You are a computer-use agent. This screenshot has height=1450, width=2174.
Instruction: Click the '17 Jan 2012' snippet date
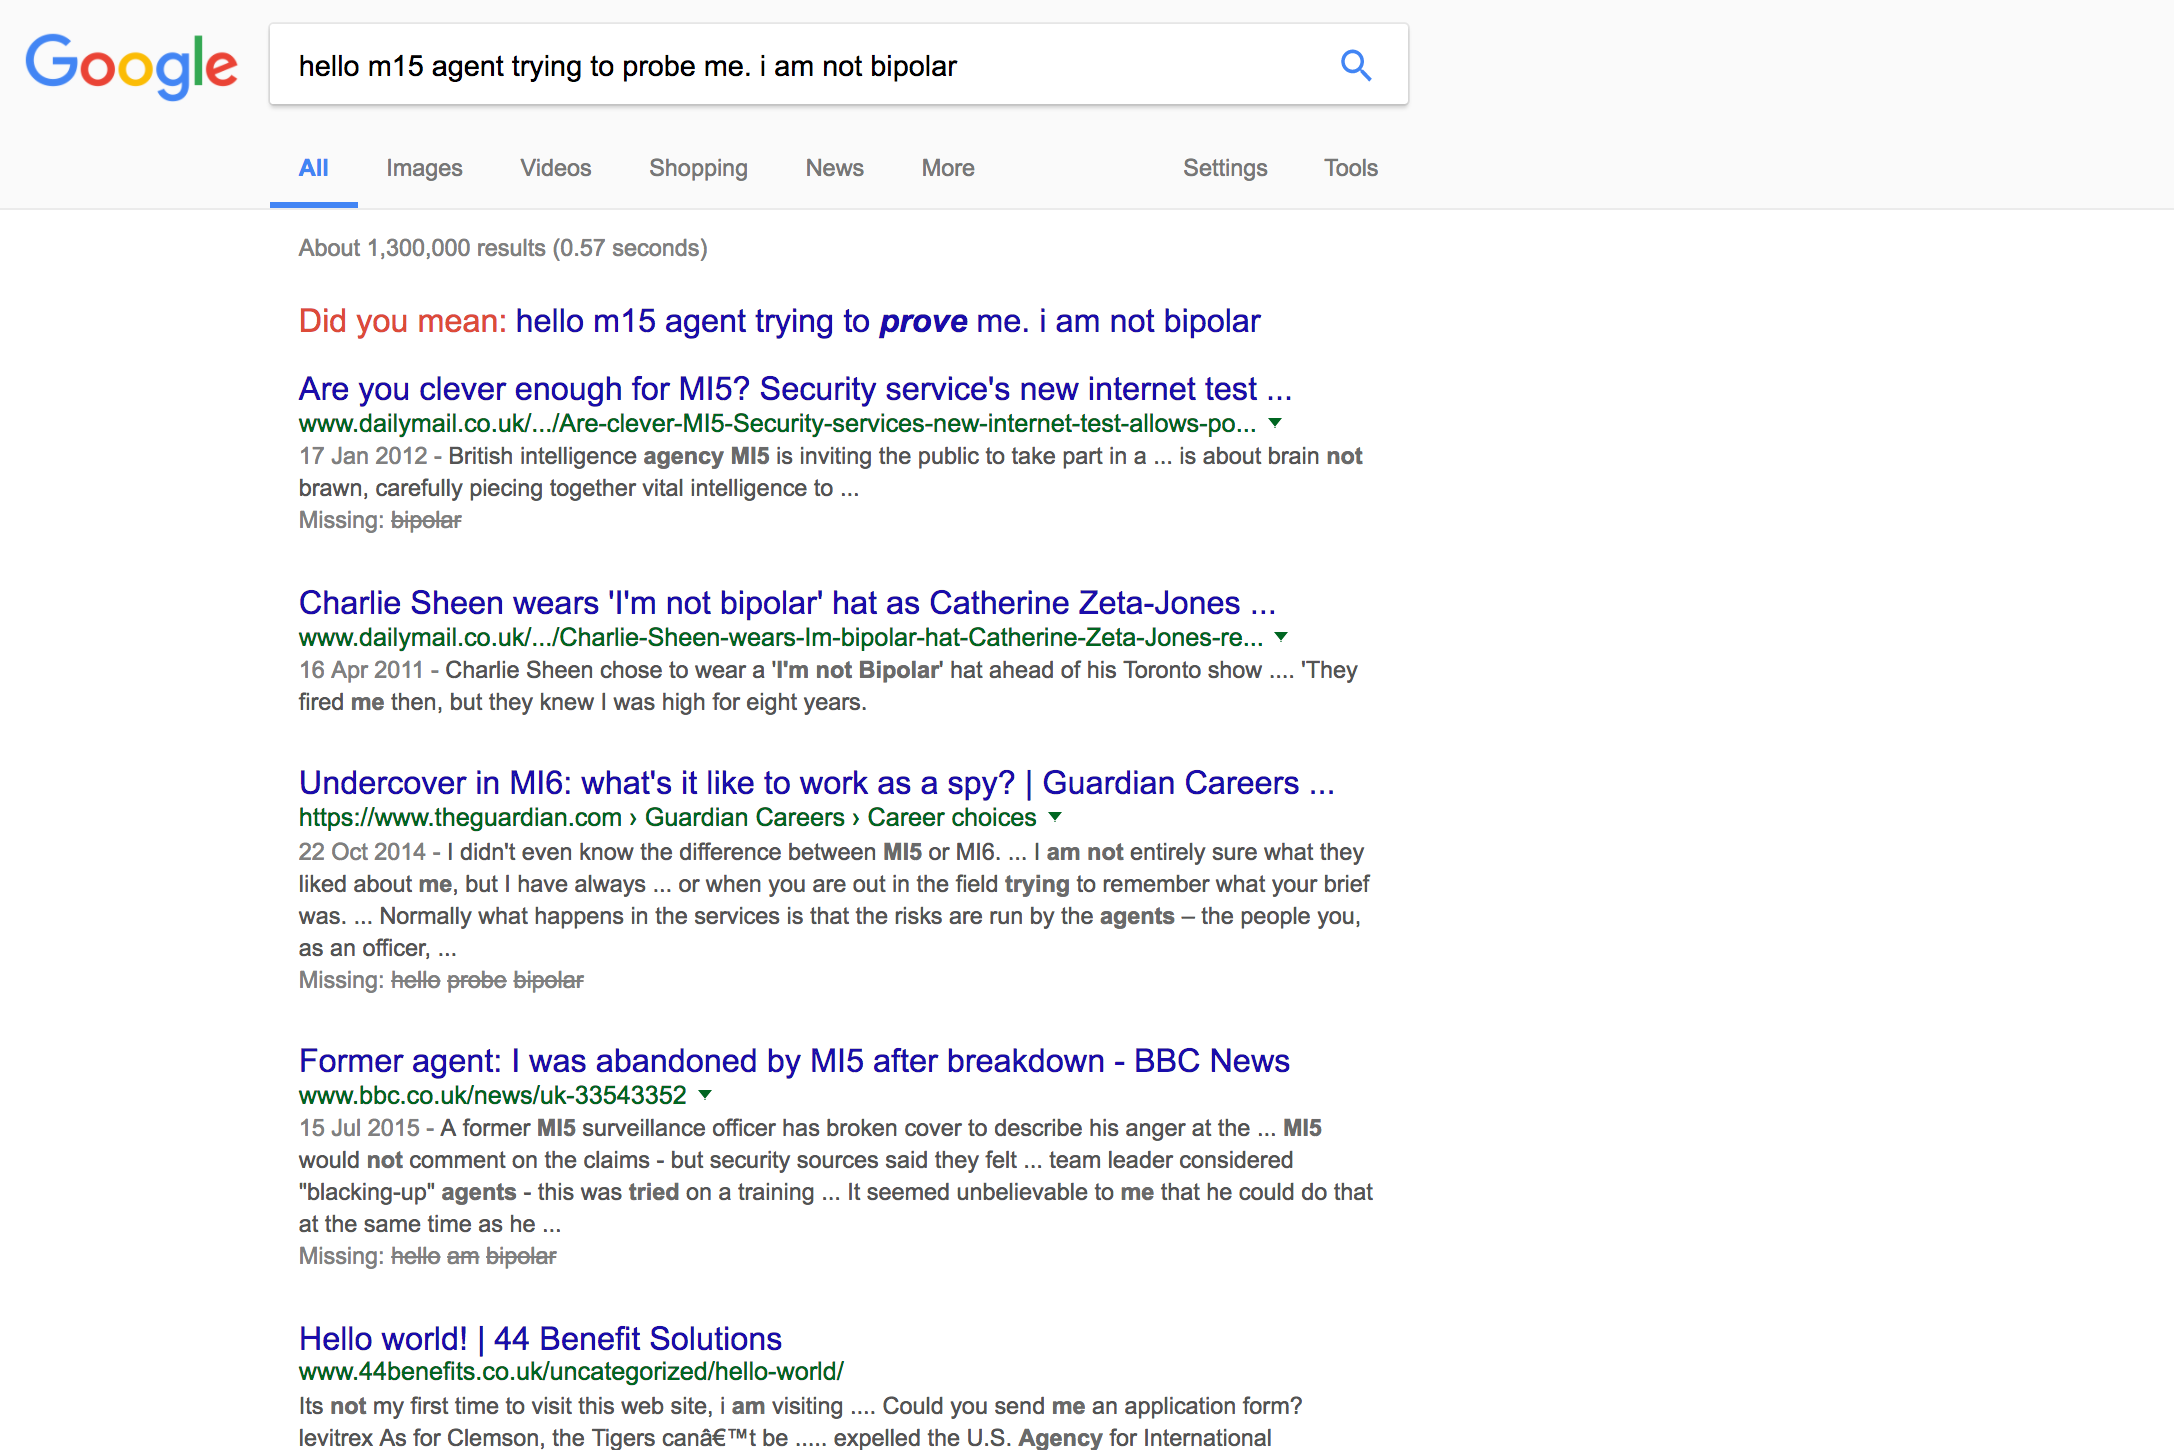[x=363, y=456]
